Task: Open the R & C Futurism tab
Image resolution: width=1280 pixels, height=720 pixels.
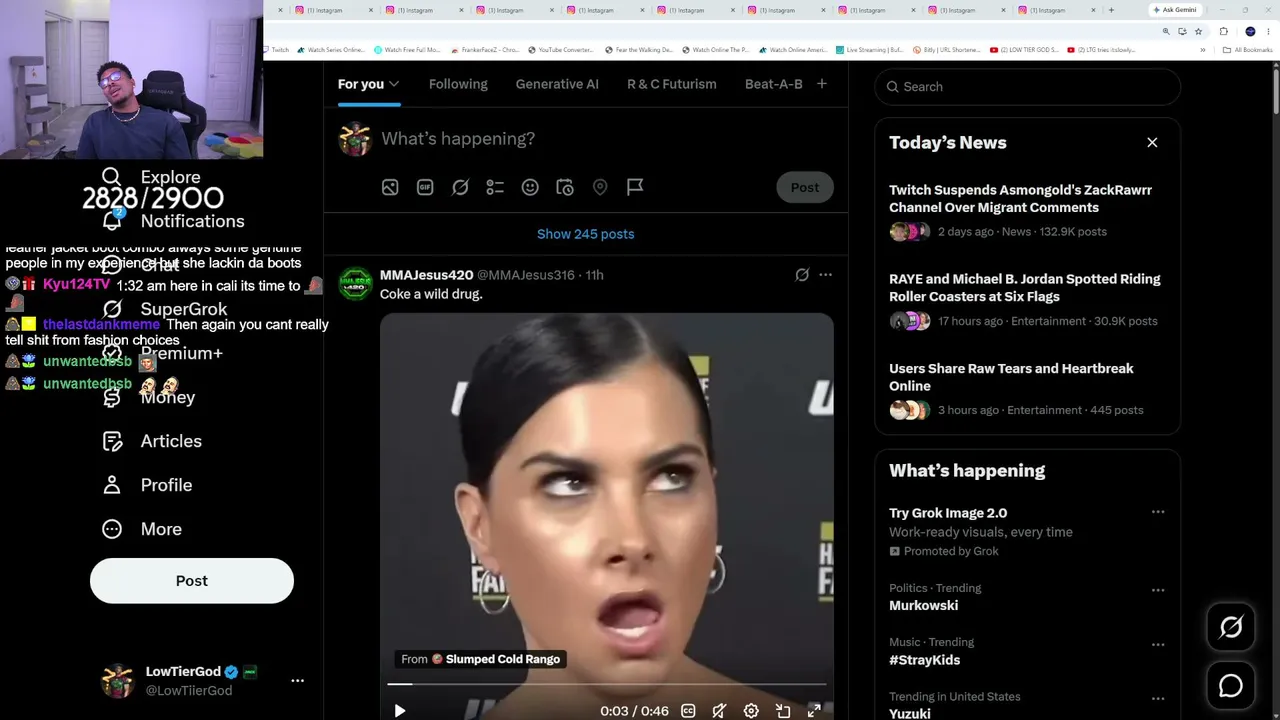Action: (672, 84)
